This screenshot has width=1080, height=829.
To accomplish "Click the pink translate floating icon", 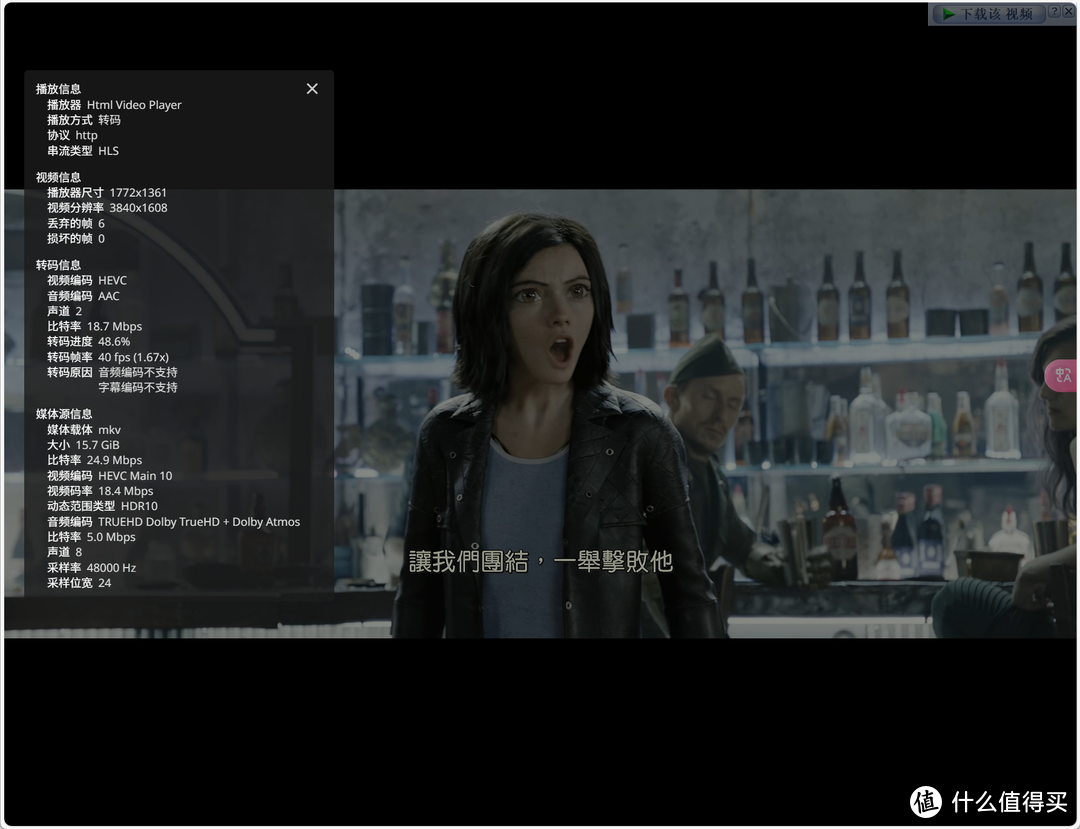I will (1062, 375).
